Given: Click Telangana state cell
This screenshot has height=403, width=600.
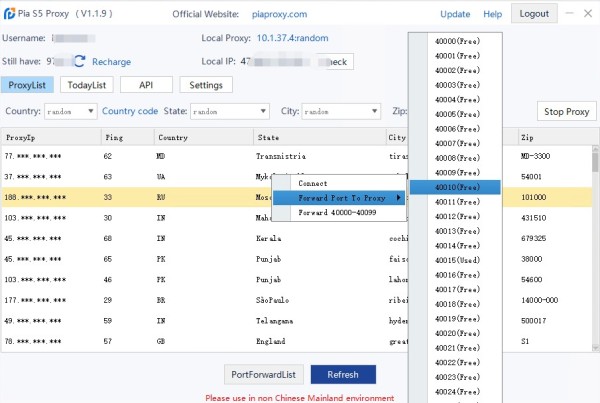Looking at the screenshot, I should coord(274,321).
